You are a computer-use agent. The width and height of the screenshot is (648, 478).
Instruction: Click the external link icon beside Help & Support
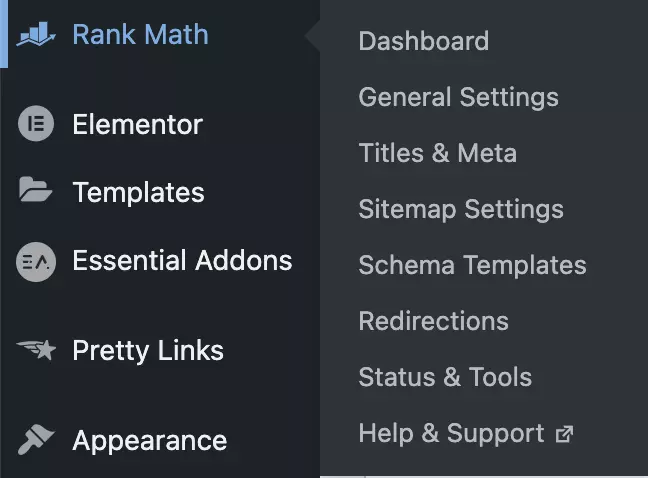(565, 434)
